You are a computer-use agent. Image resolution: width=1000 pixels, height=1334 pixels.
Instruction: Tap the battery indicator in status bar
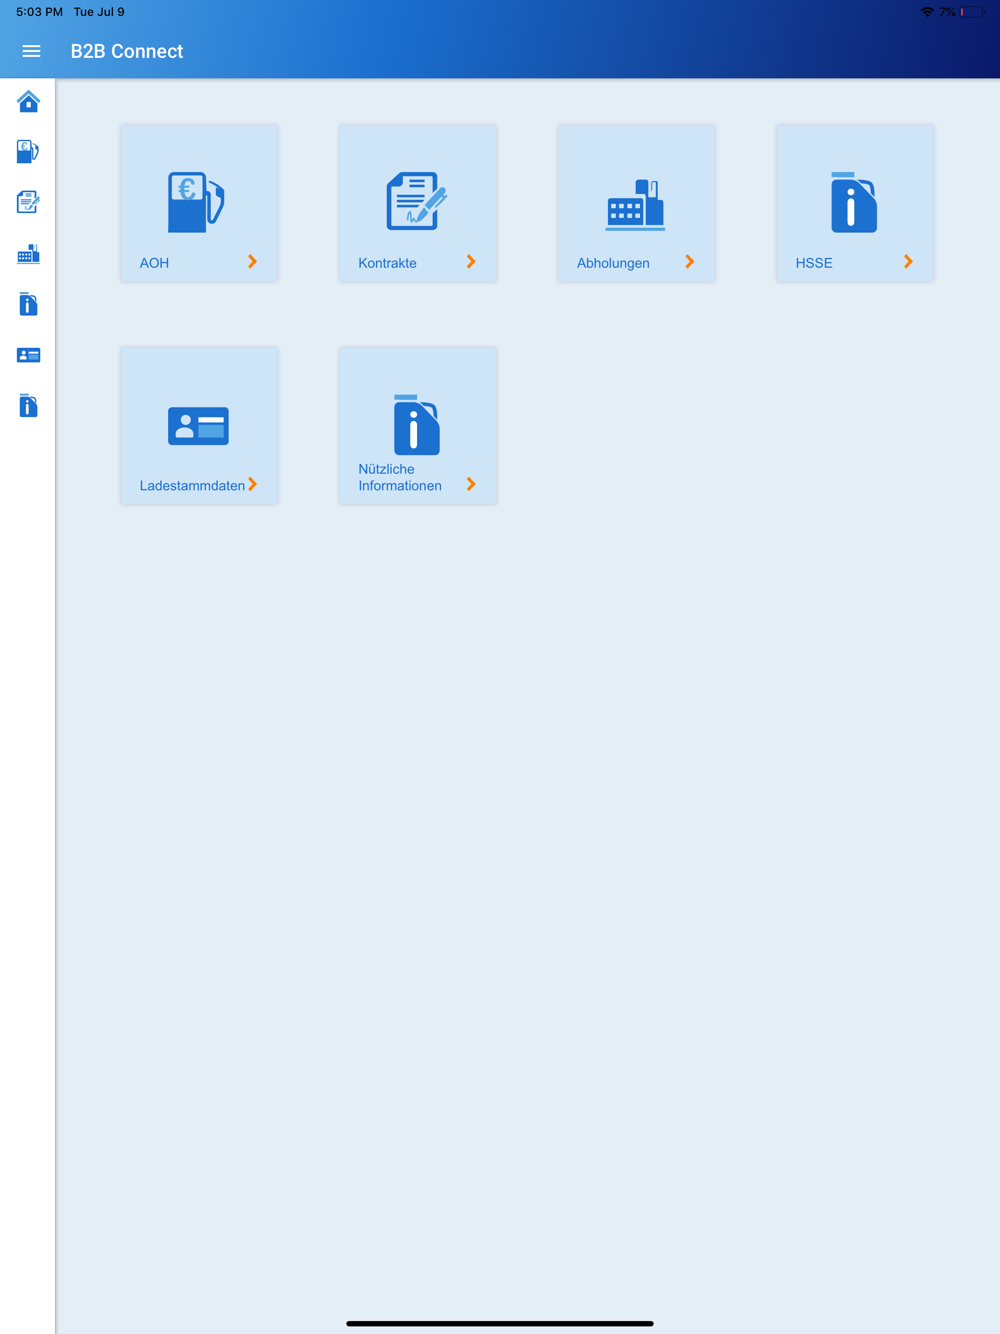[x=972, y=12]
